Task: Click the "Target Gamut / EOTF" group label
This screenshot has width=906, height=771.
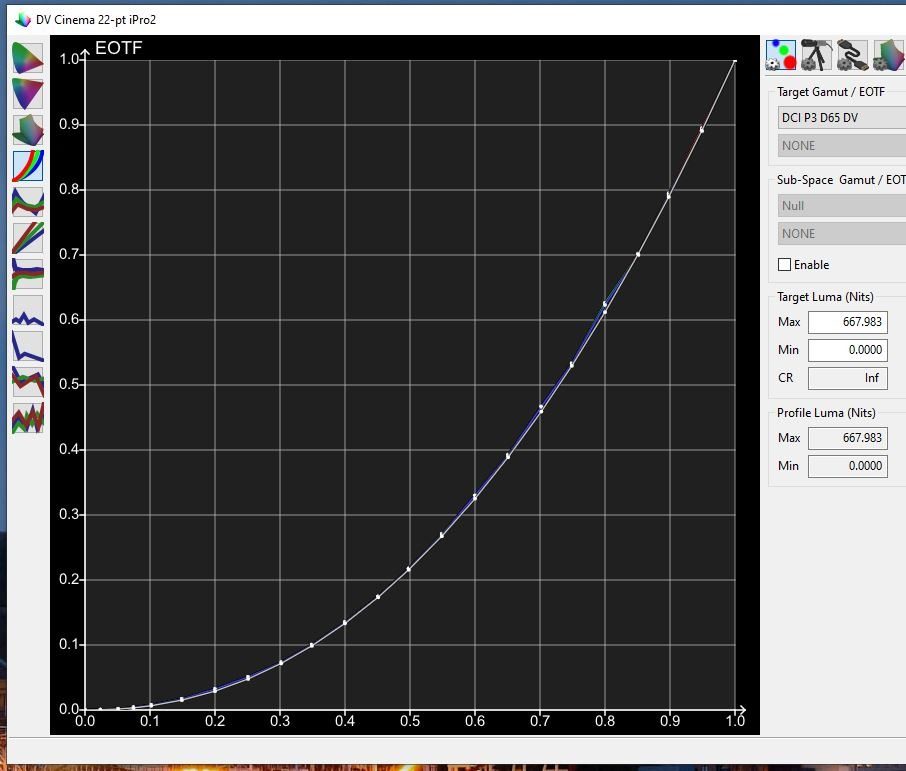Action: pos(830,92)
